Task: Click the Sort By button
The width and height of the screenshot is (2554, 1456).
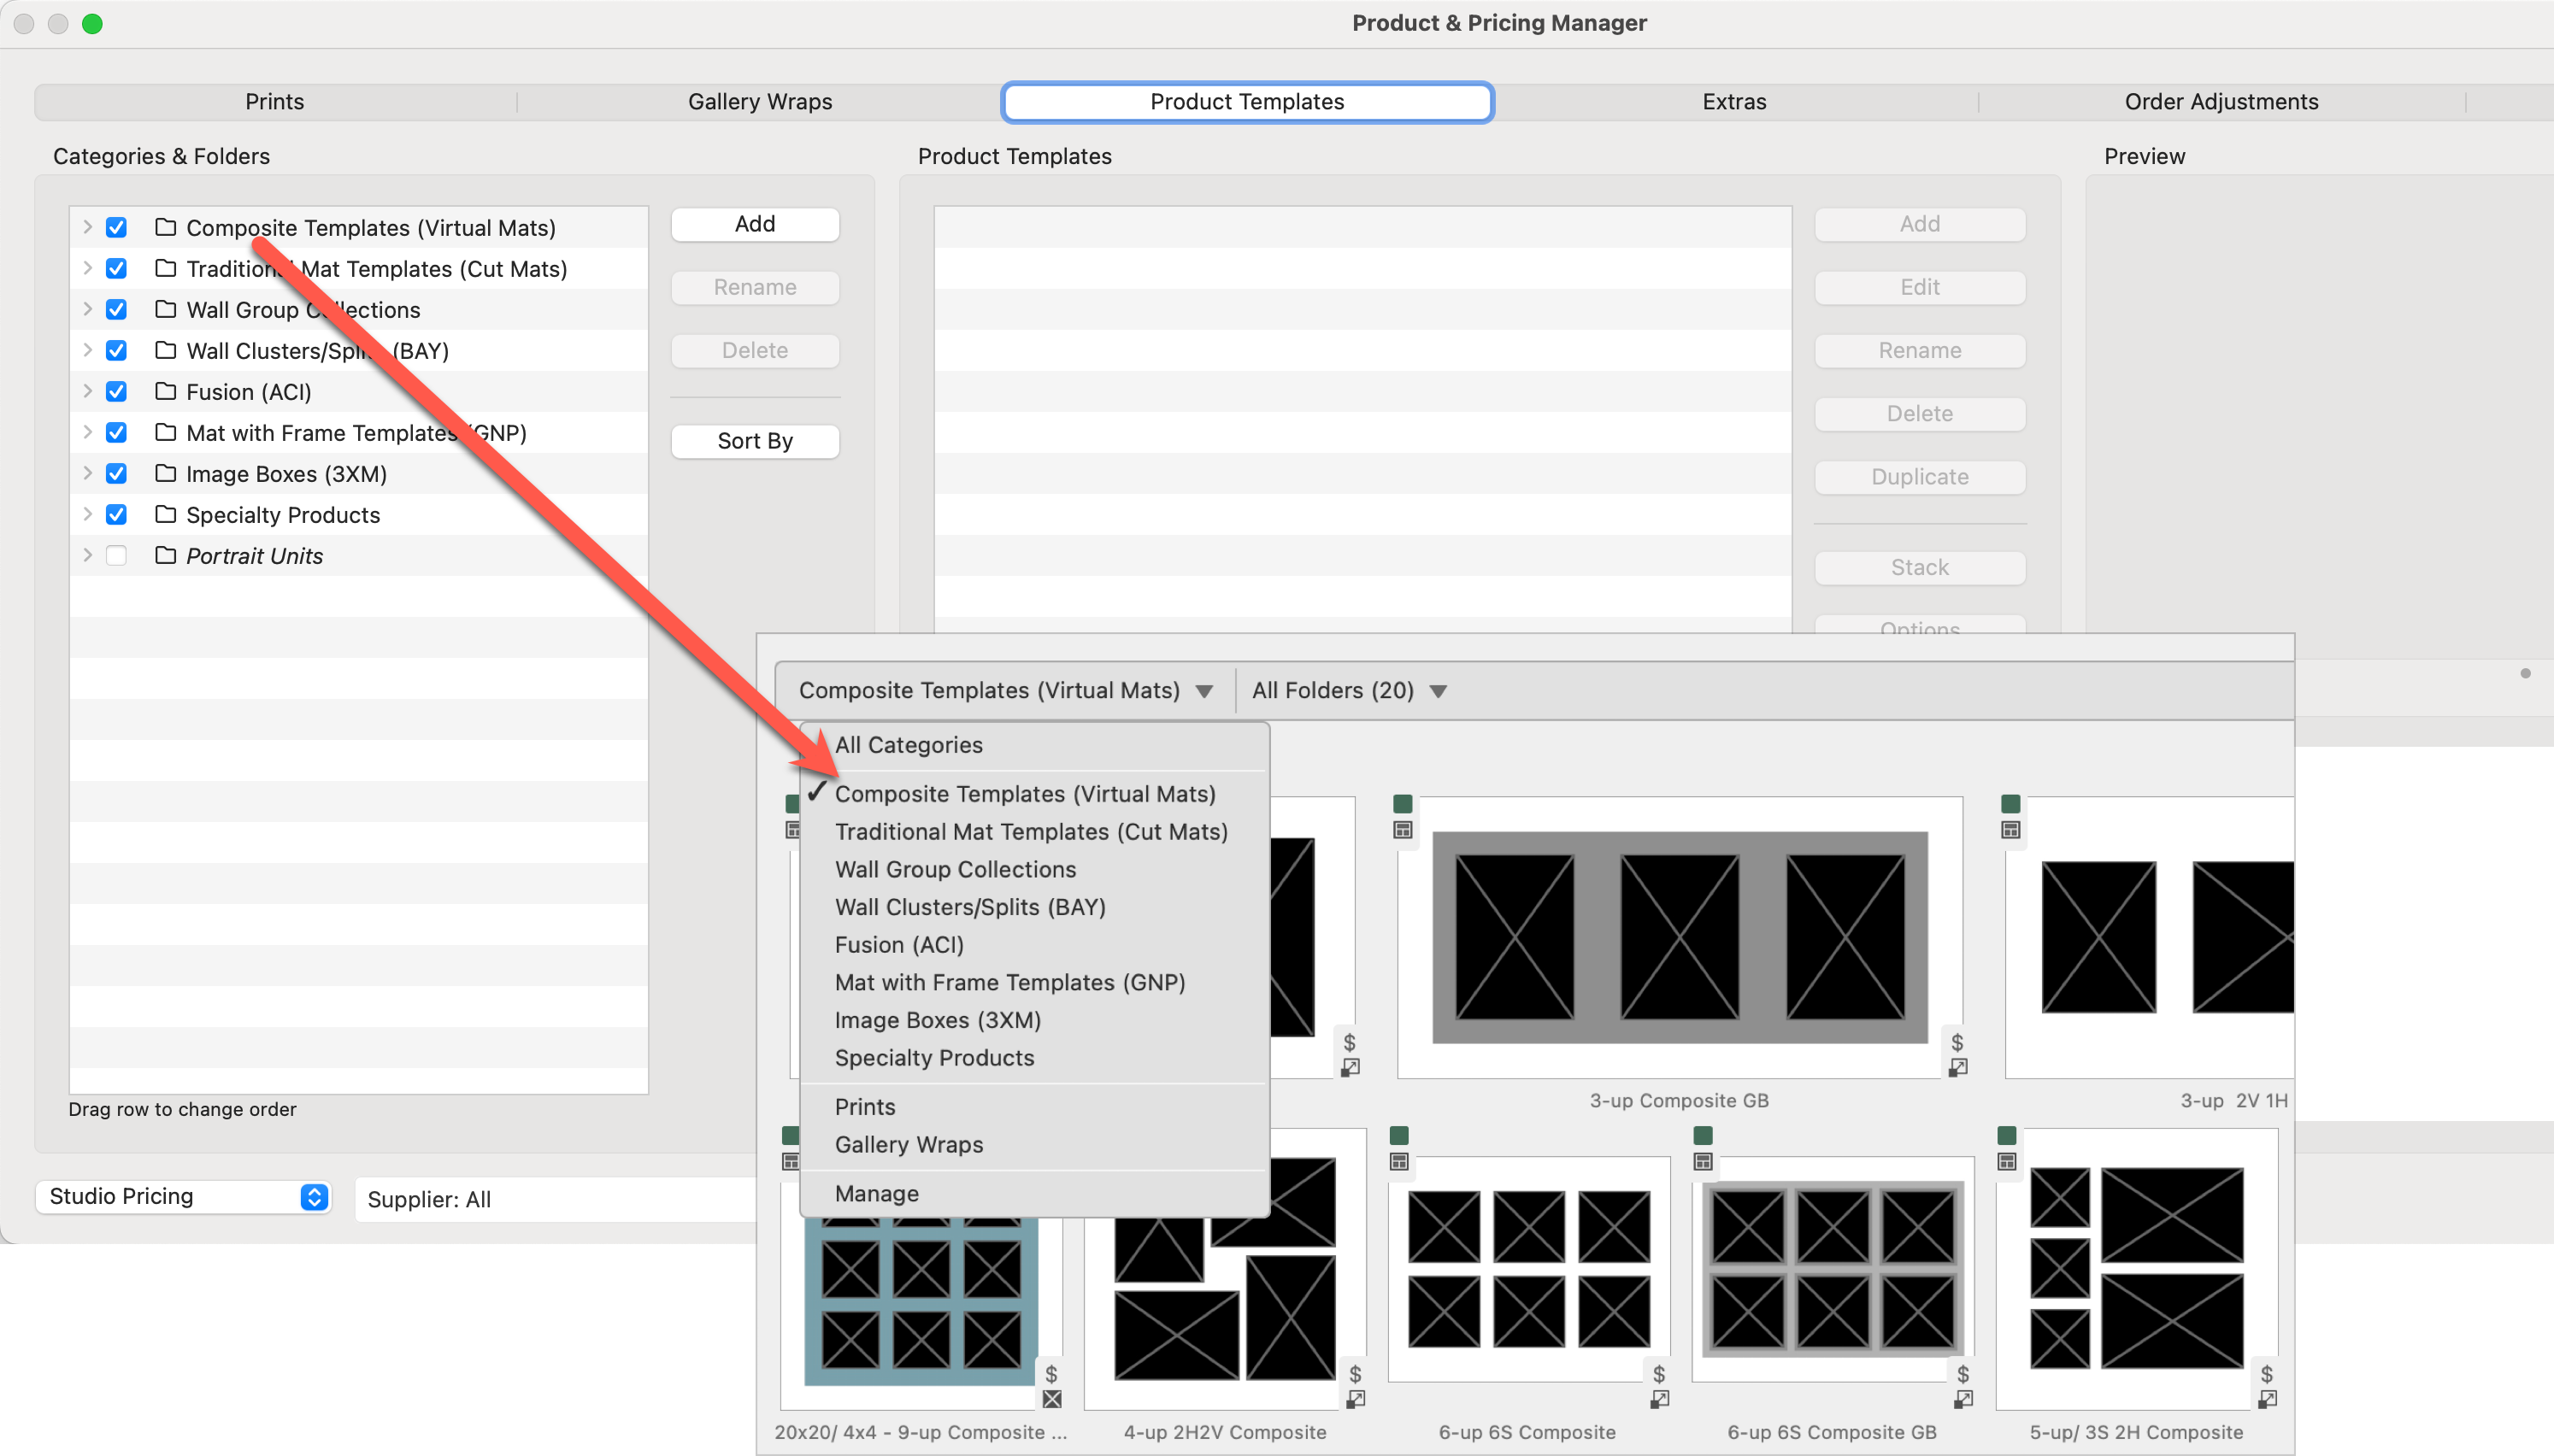Action: point(754,441)
